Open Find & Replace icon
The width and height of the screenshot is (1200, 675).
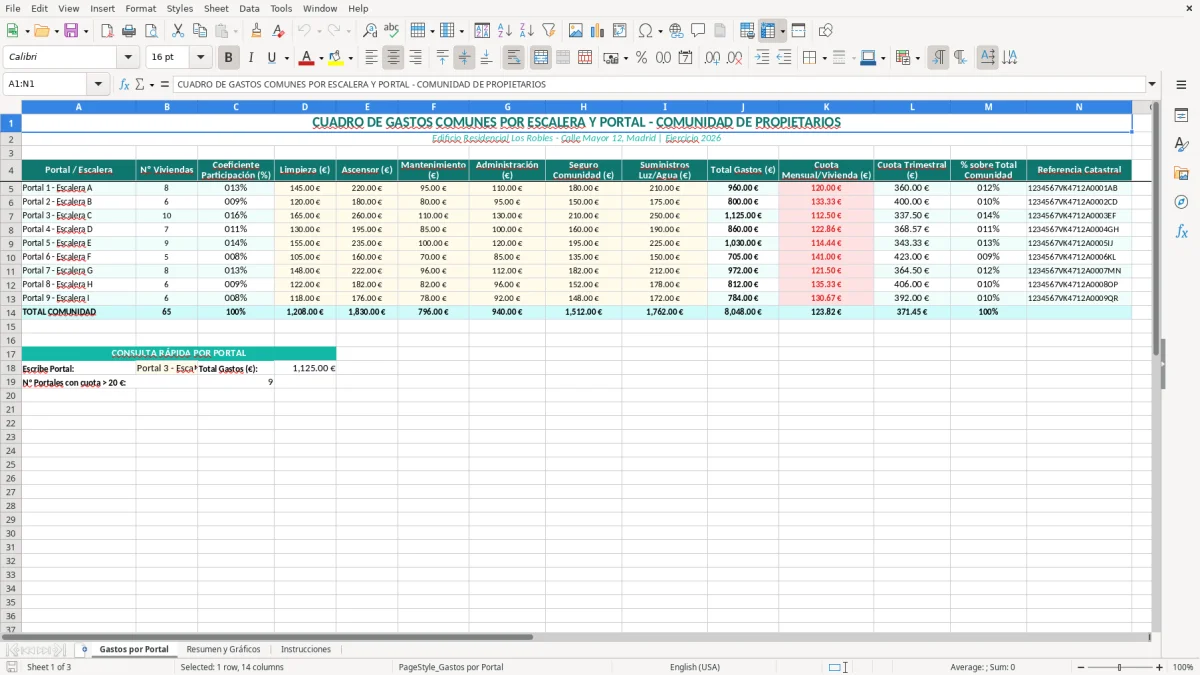coord(370,31)
